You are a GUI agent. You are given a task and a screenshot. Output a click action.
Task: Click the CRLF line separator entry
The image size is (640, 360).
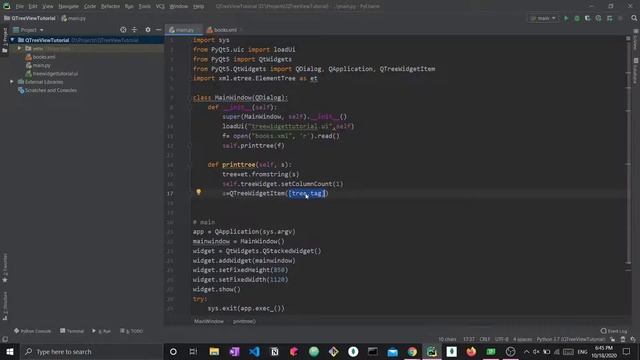click(484, 339)
